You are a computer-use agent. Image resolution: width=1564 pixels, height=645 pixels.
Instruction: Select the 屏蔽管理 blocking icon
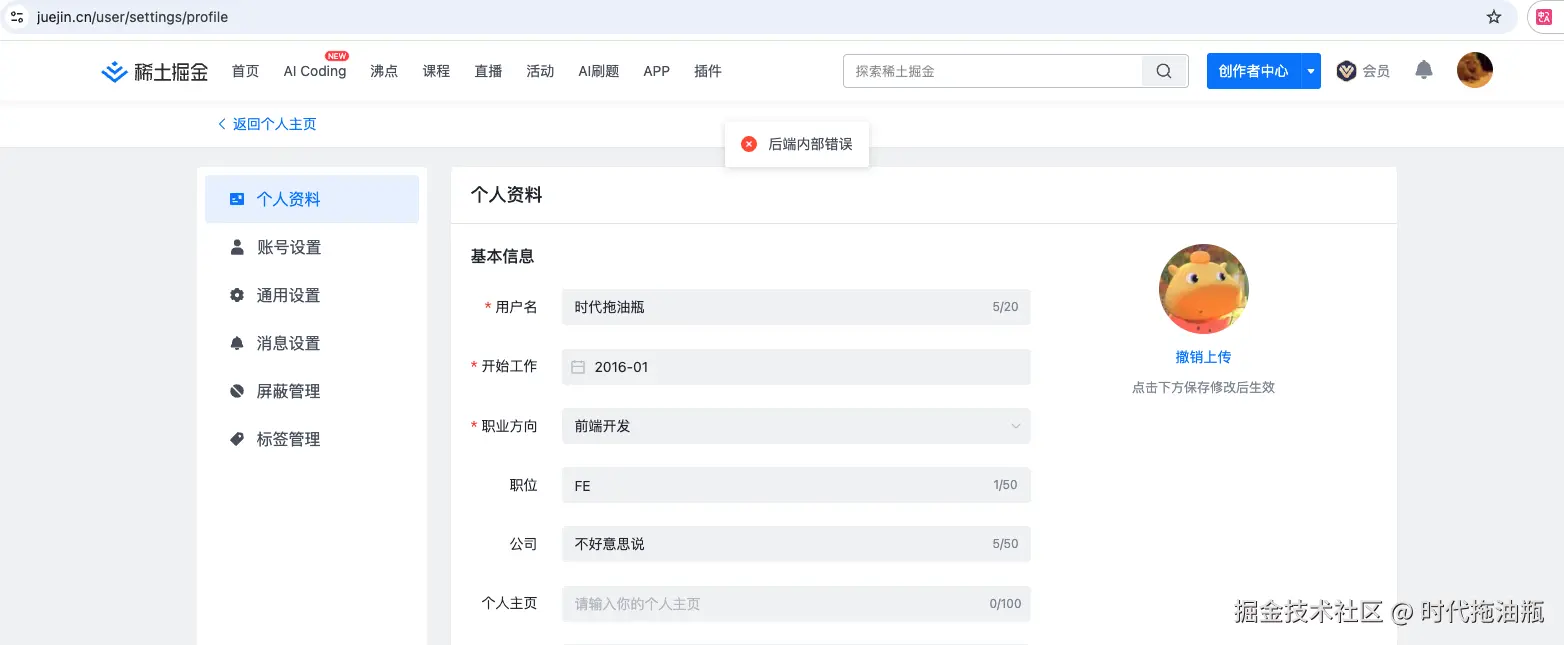pos(235,391)
